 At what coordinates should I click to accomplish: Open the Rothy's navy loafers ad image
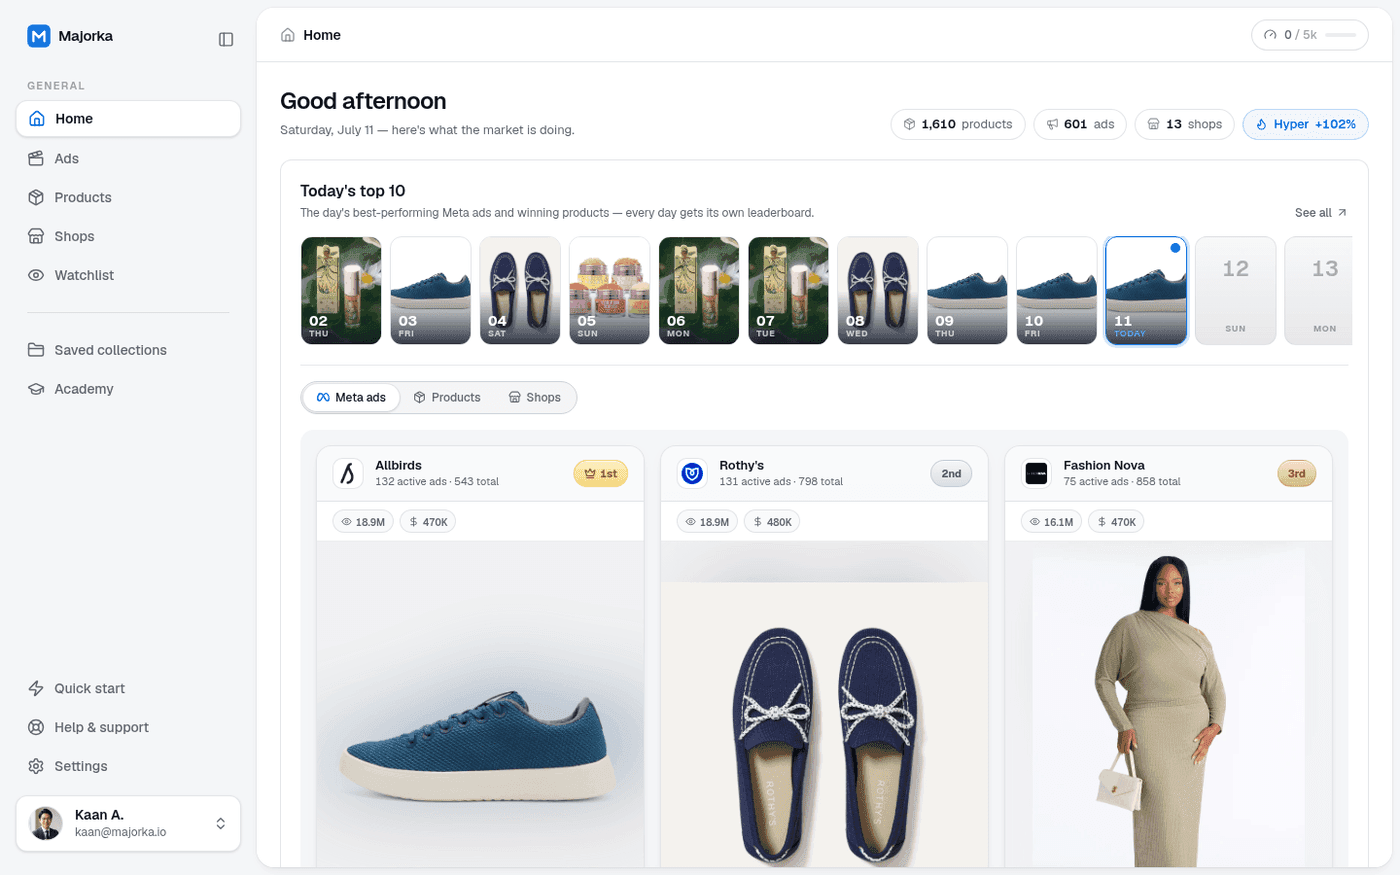point(824,704)
